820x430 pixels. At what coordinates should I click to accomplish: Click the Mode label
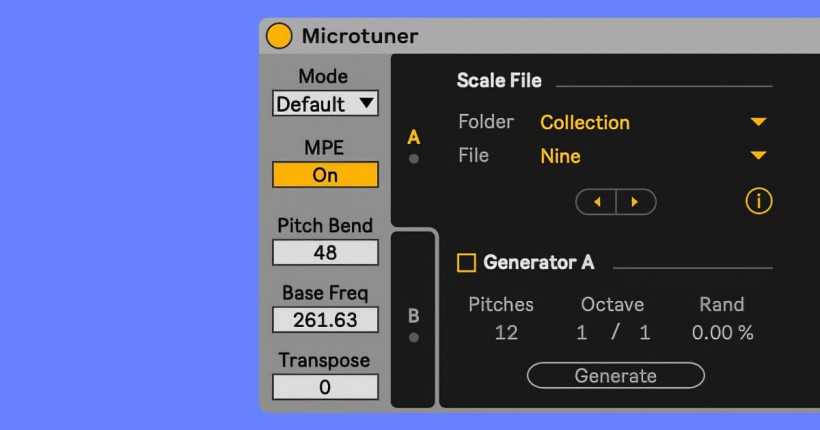323,76
